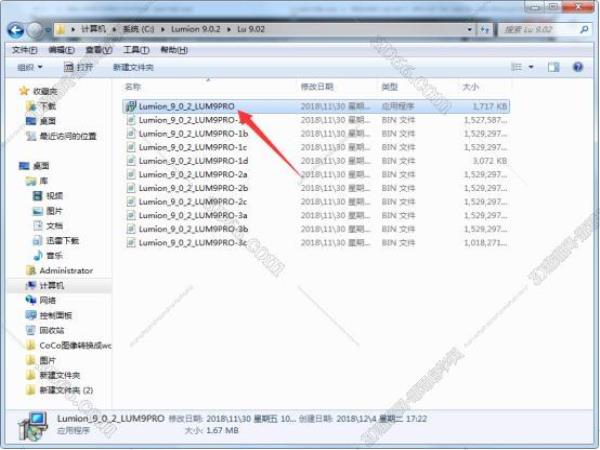Expand the arrow after 计算机 in address path
Viewport: 600px width, 450px height.
(114, 29)
